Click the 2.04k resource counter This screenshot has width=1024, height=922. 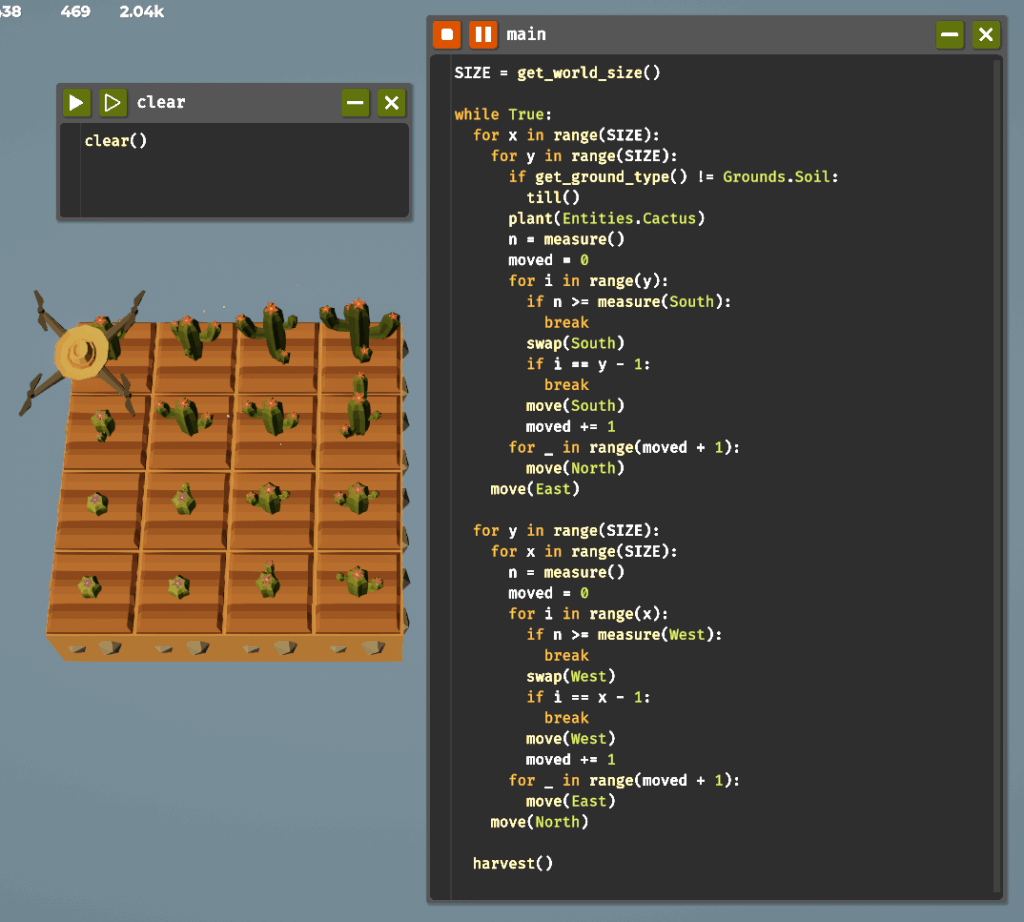point(141,12)
